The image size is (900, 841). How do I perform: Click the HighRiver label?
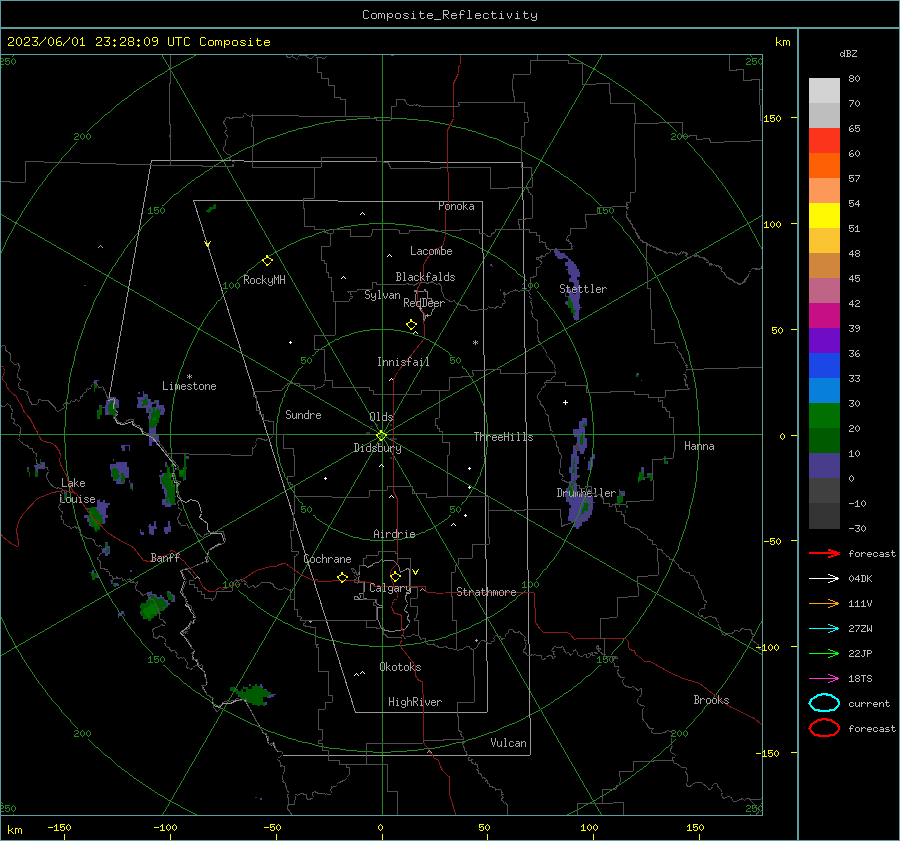point(415,702)
